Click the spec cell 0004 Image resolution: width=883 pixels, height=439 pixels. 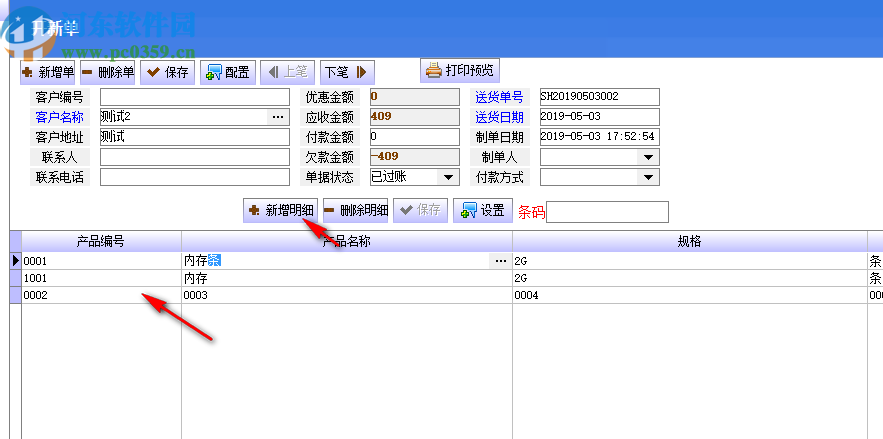[690, 295]
